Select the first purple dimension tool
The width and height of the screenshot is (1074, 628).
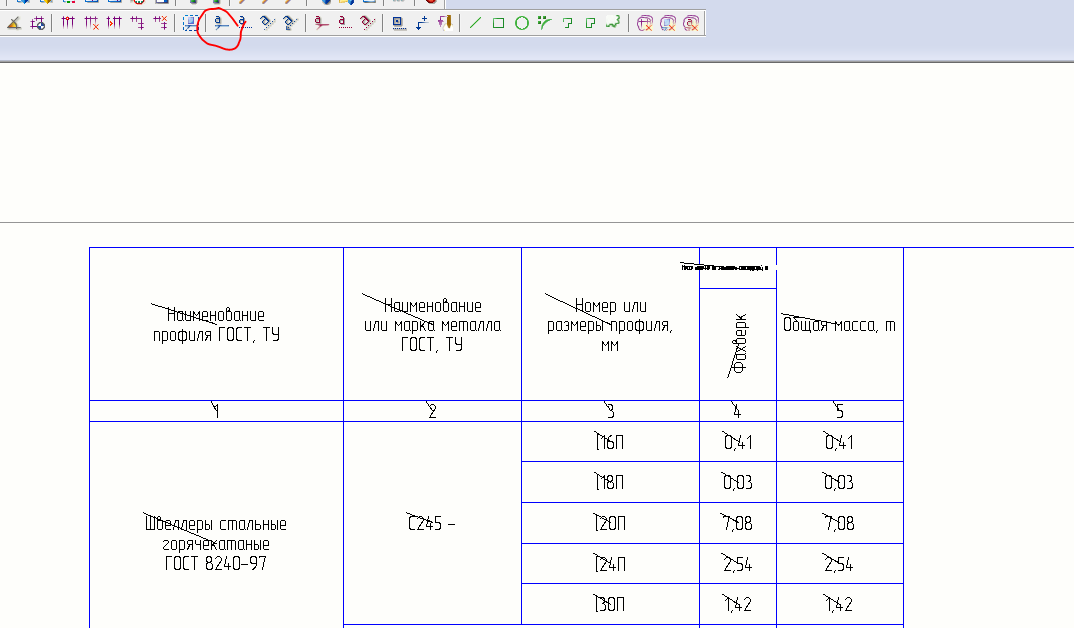(x=68, y=22)
